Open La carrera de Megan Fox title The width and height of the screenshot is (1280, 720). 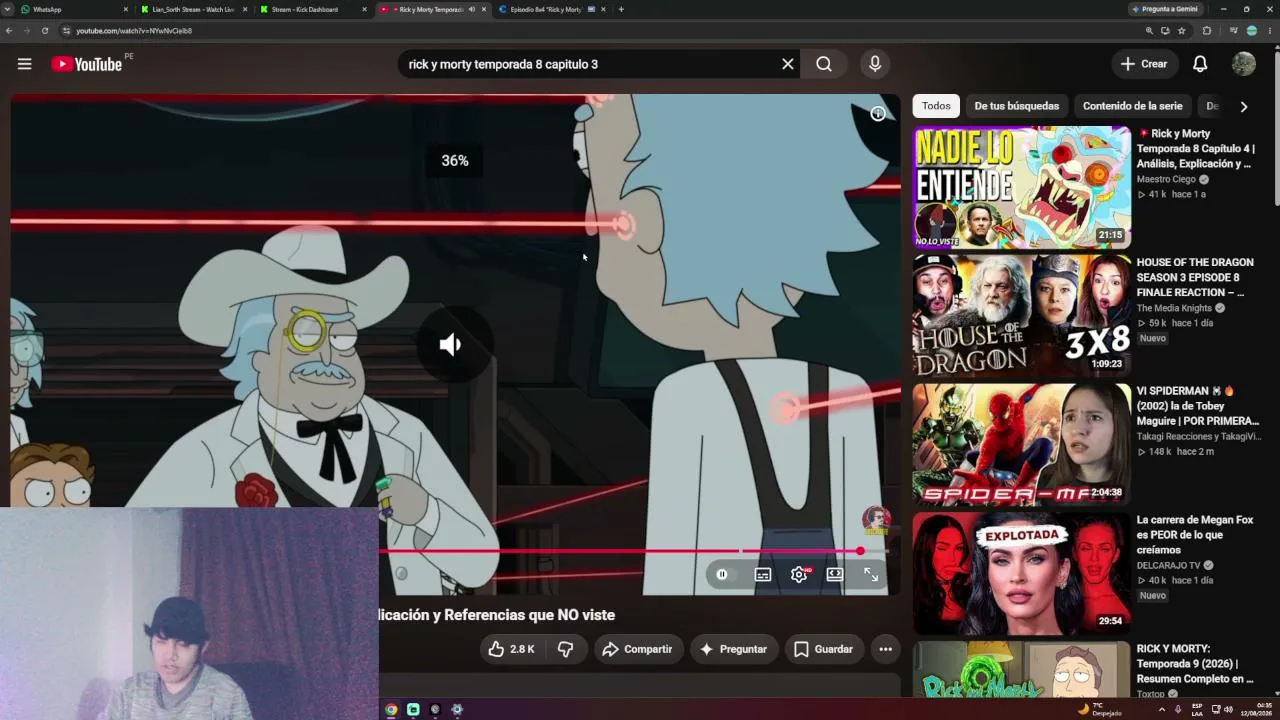click(x=1195, y=535)
